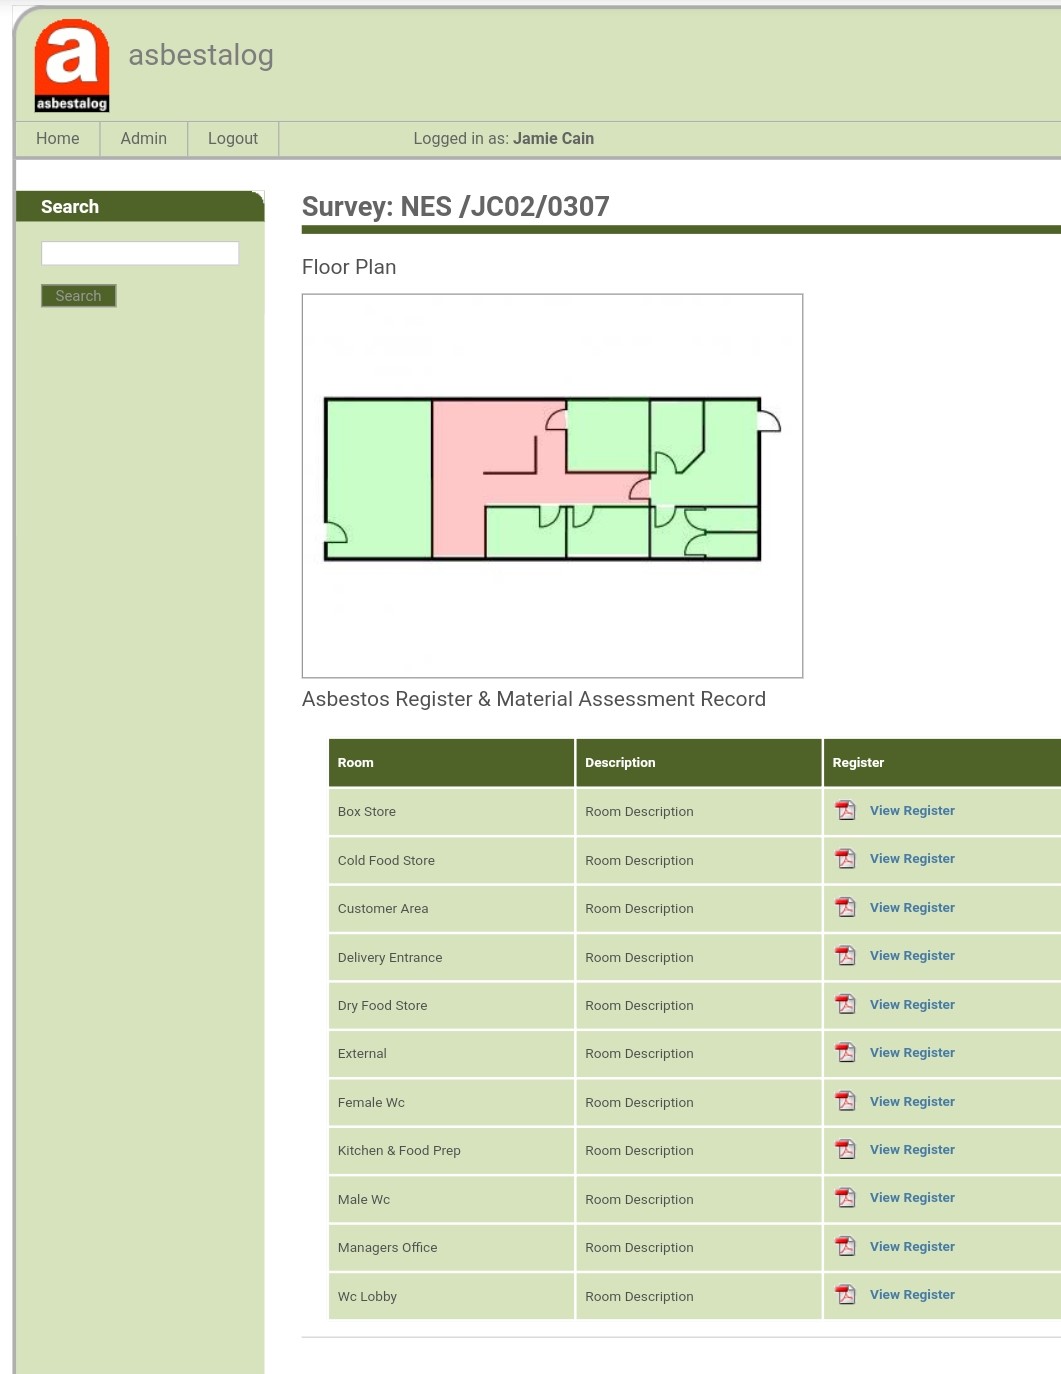This screenshot has height=1374, width=1061.
Task: Click View Register link for Male Wc
Action: pyautogui.click(x=912, y=1198)
